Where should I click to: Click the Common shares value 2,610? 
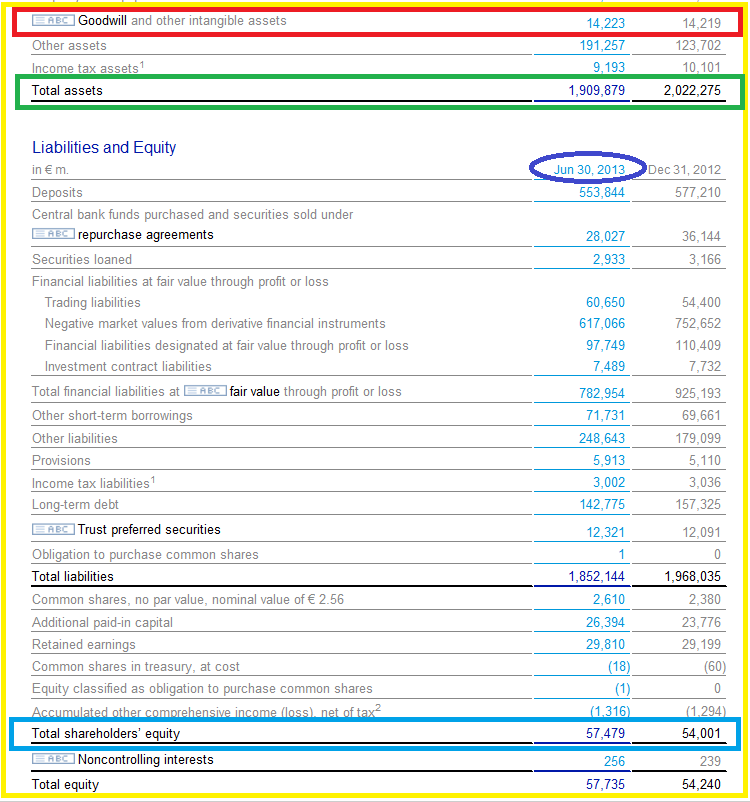point(609,599)
